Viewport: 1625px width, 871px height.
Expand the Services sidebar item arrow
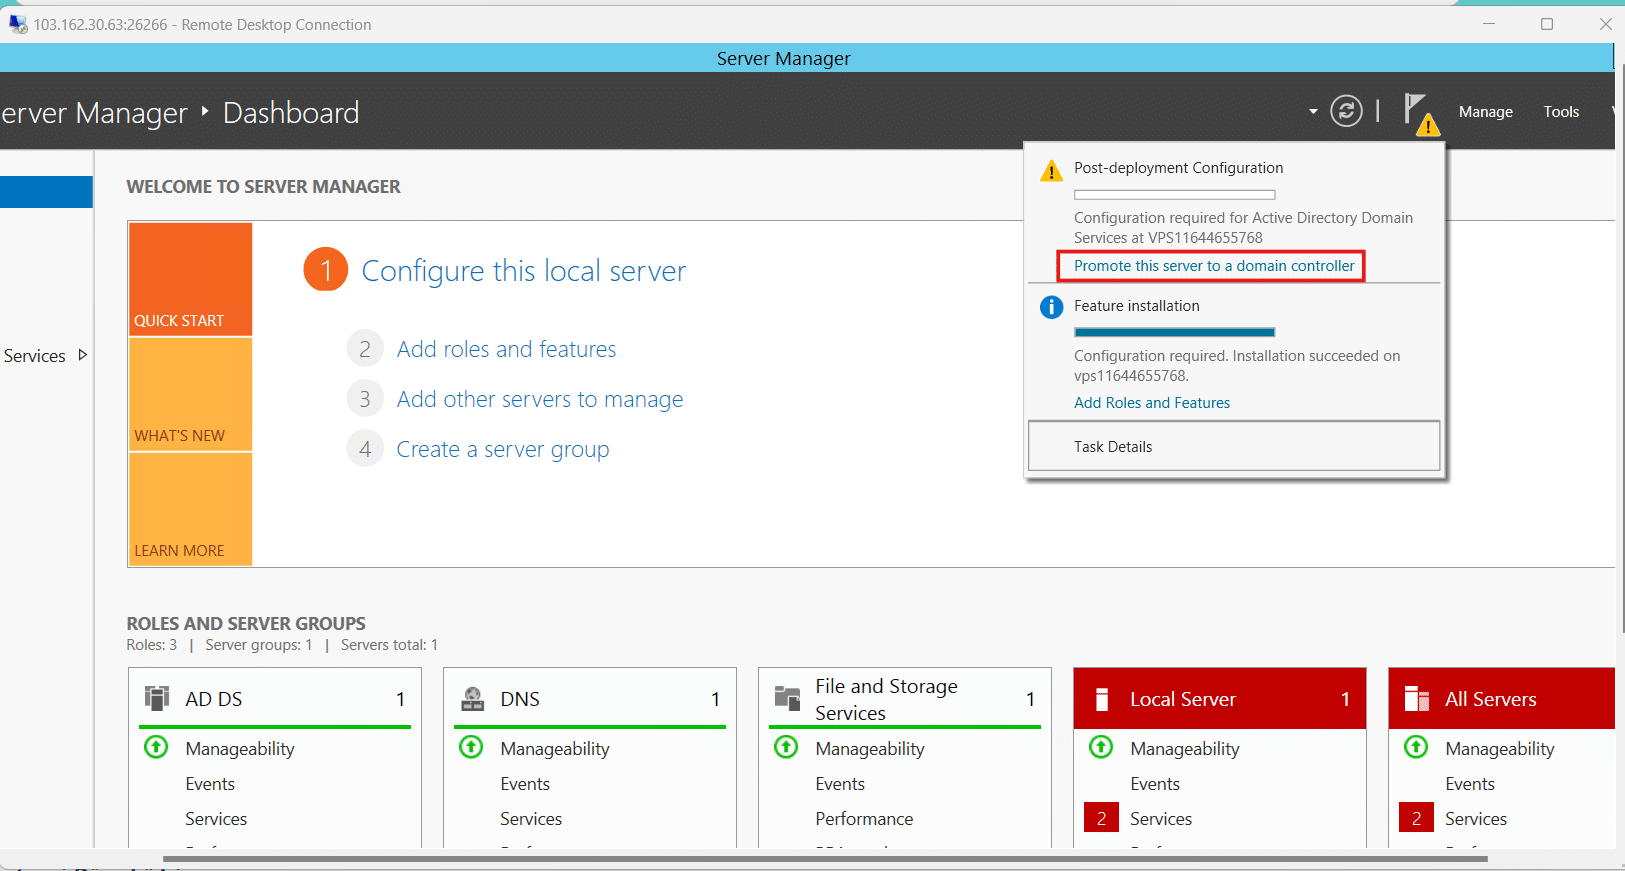[x=82, y=355]
